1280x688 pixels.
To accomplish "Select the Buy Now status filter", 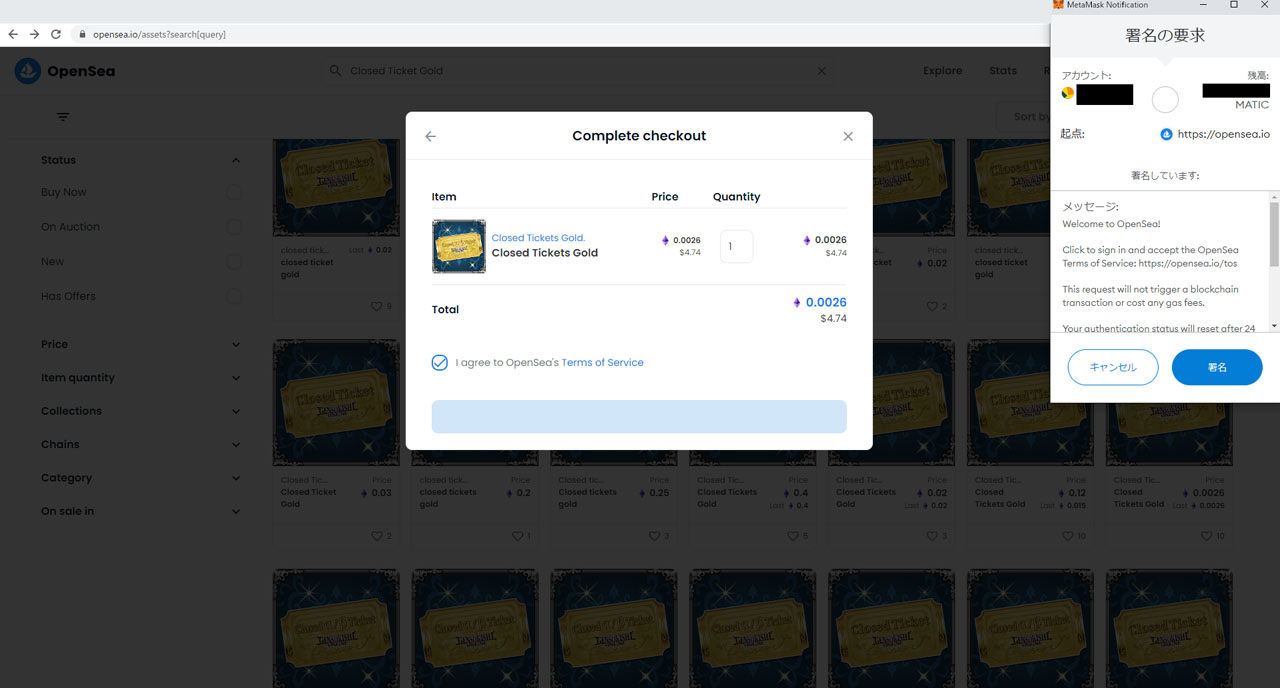I will tap(234, 192).
